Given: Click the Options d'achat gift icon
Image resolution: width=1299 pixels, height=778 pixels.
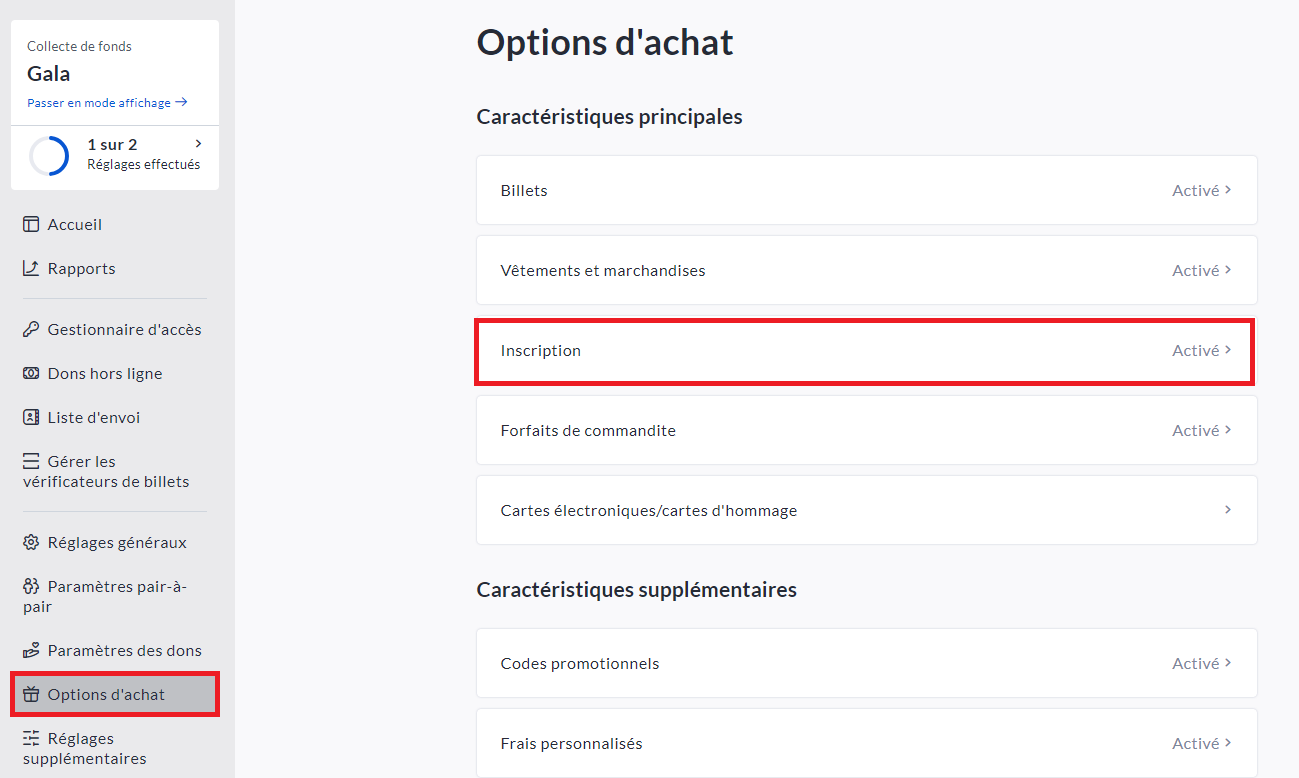Looking at the screenshot, I should point(31,695).
